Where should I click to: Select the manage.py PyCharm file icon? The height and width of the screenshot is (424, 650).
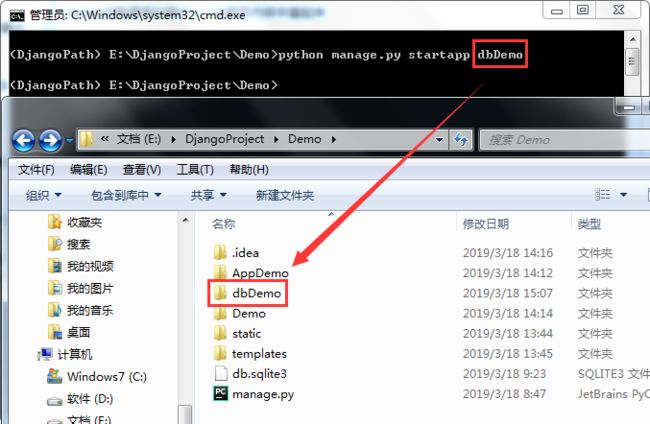221,393
